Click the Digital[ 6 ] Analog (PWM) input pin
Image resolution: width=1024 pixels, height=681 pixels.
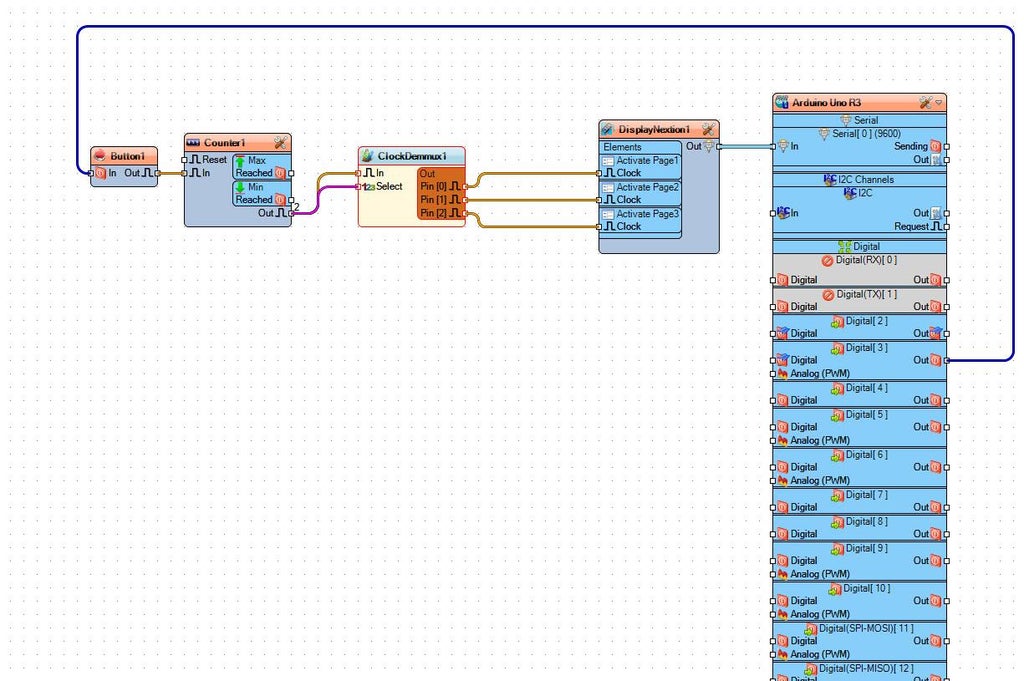[773, 481]
